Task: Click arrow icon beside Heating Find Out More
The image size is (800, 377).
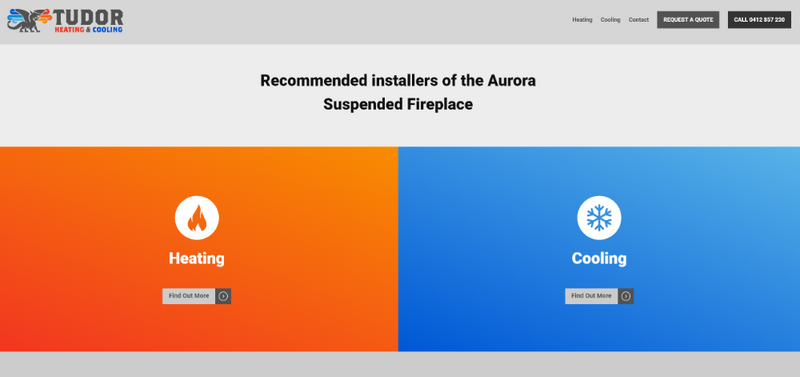Action: click(x=223, y=296)
